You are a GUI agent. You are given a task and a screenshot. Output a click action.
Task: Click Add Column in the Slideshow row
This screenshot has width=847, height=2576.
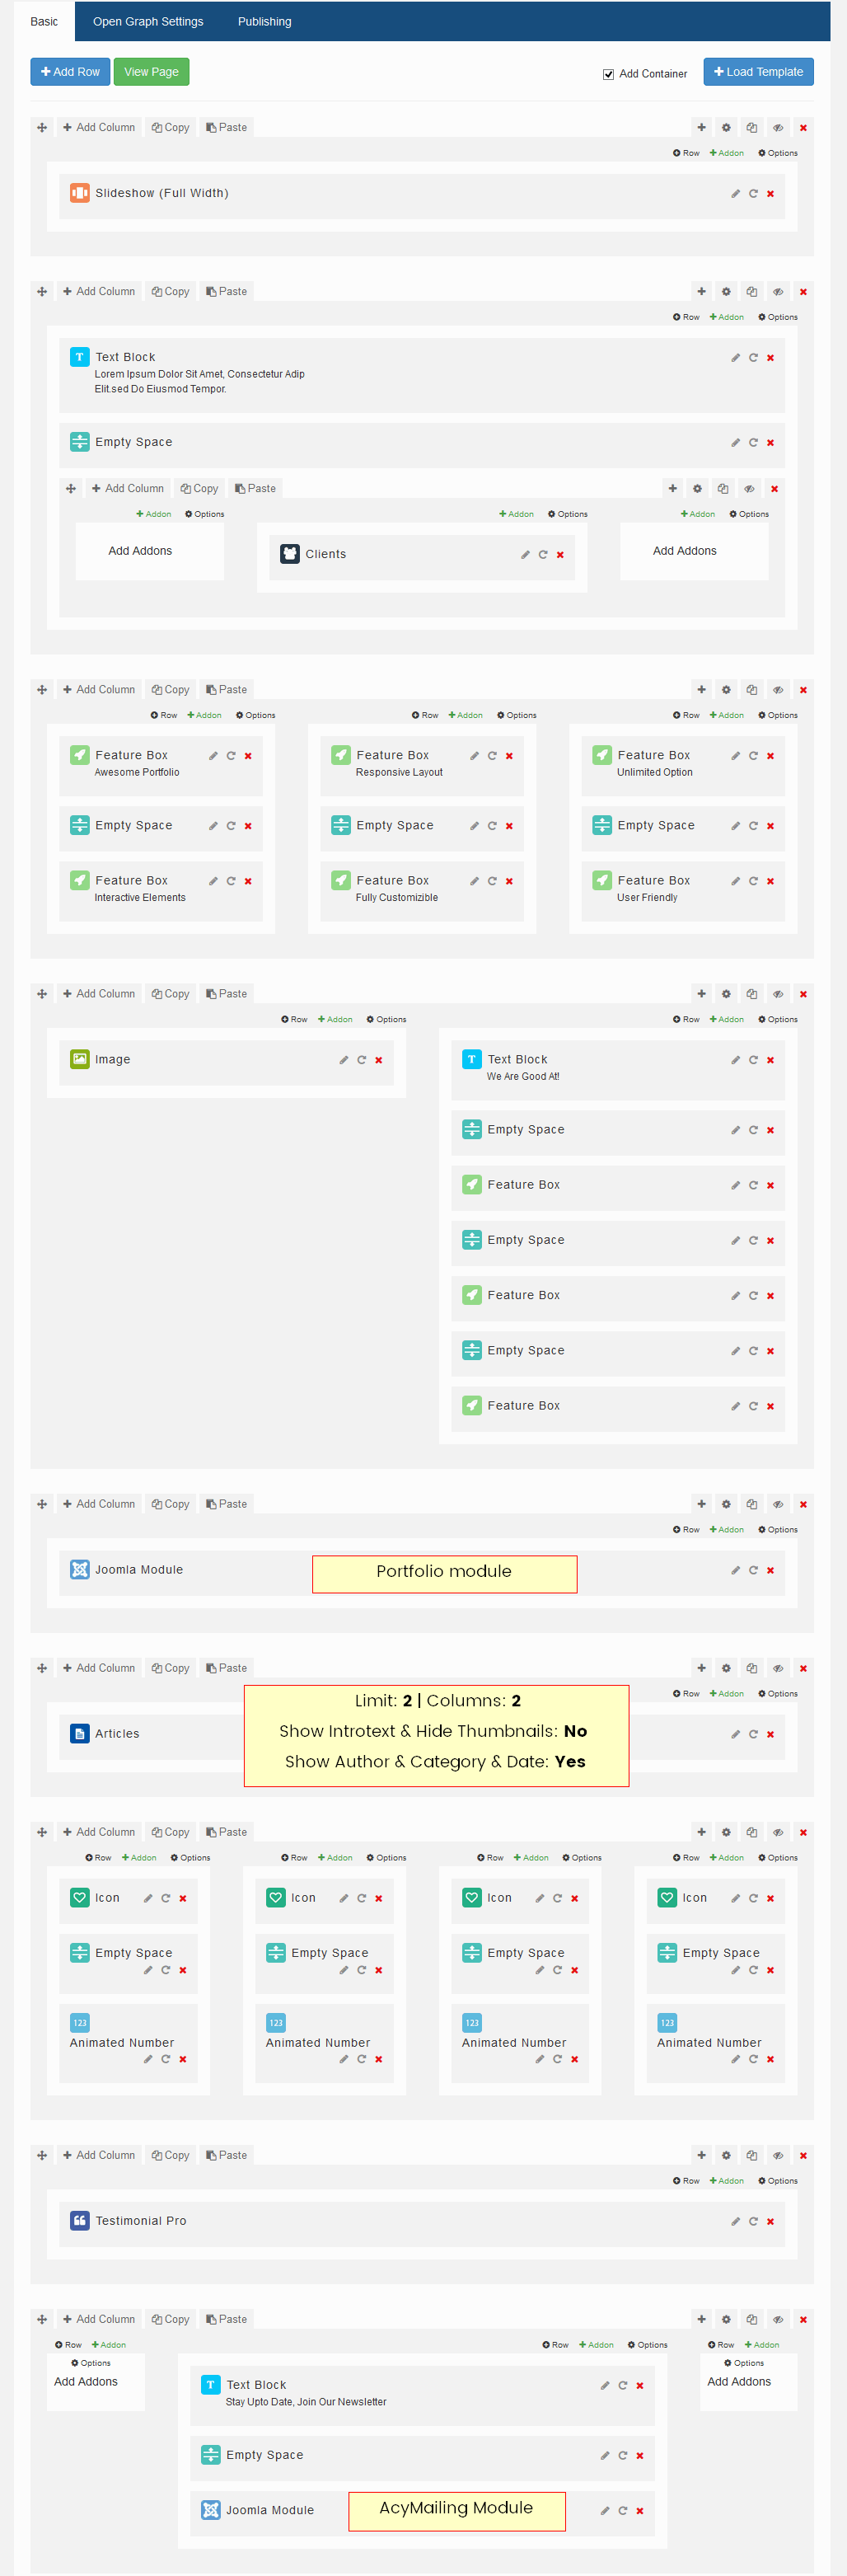click(99, 127)
